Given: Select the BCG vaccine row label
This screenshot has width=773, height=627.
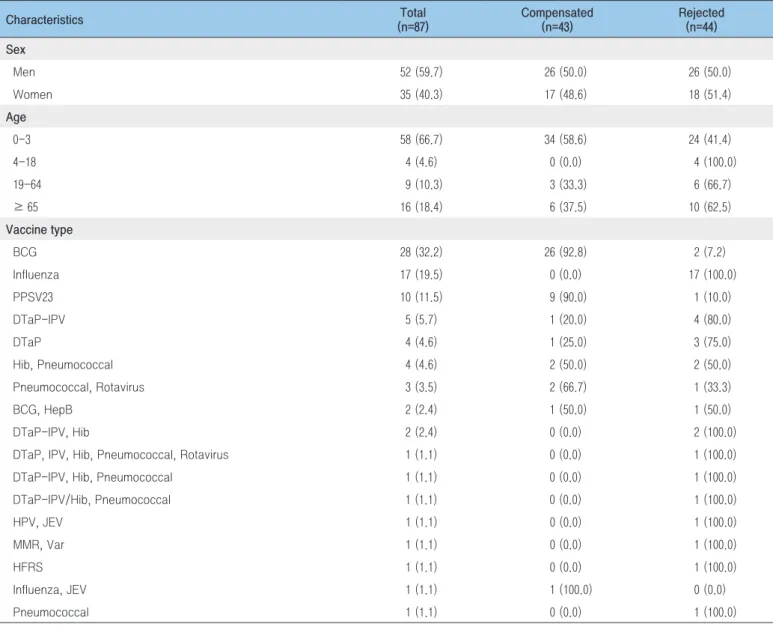Looking at the screenshot, I should [25, 252].
